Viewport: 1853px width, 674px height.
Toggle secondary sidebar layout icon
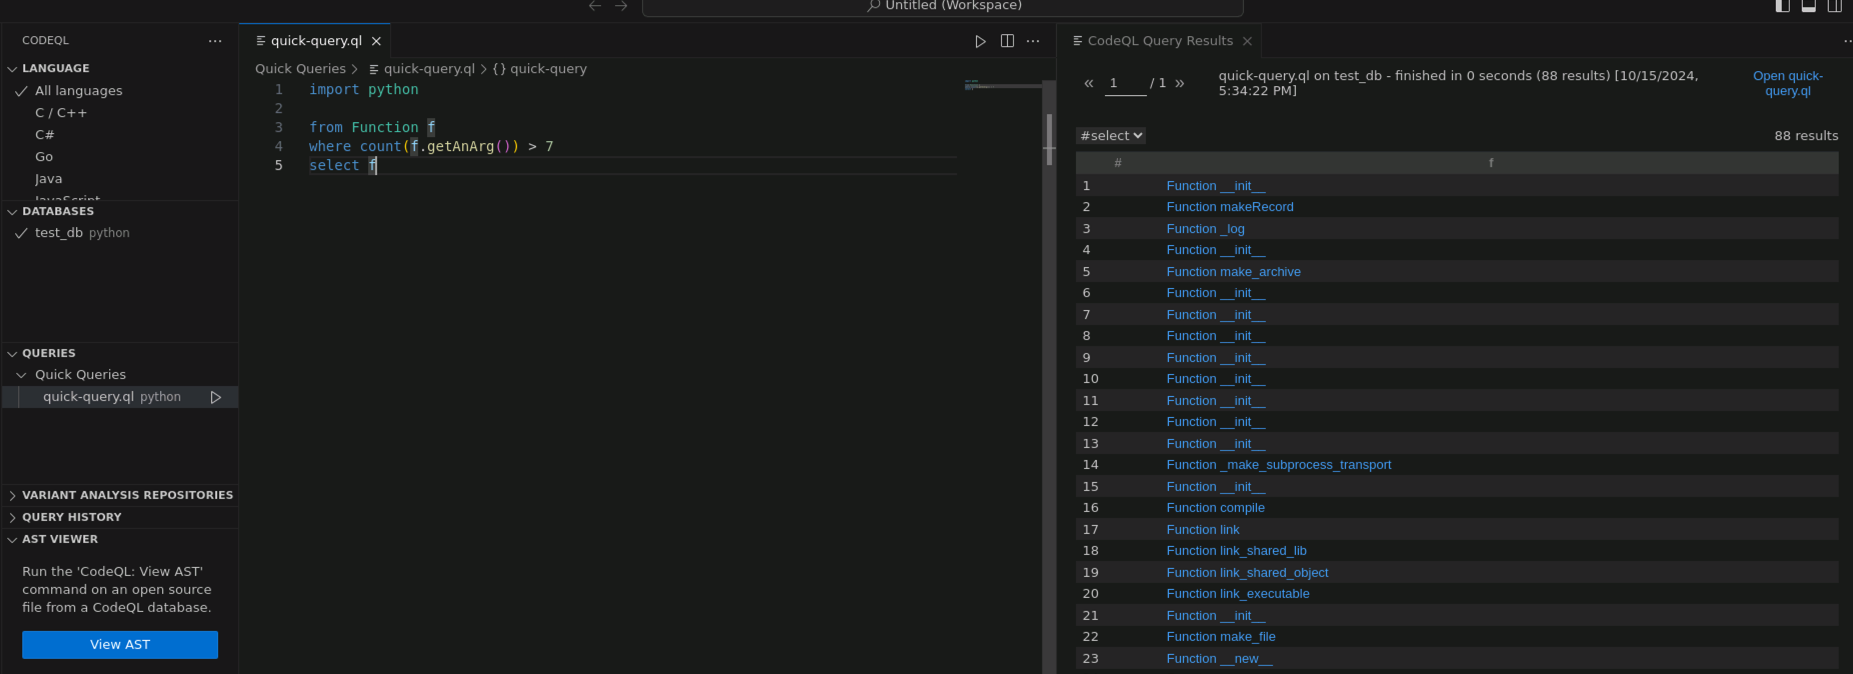tap(1835, 6)
